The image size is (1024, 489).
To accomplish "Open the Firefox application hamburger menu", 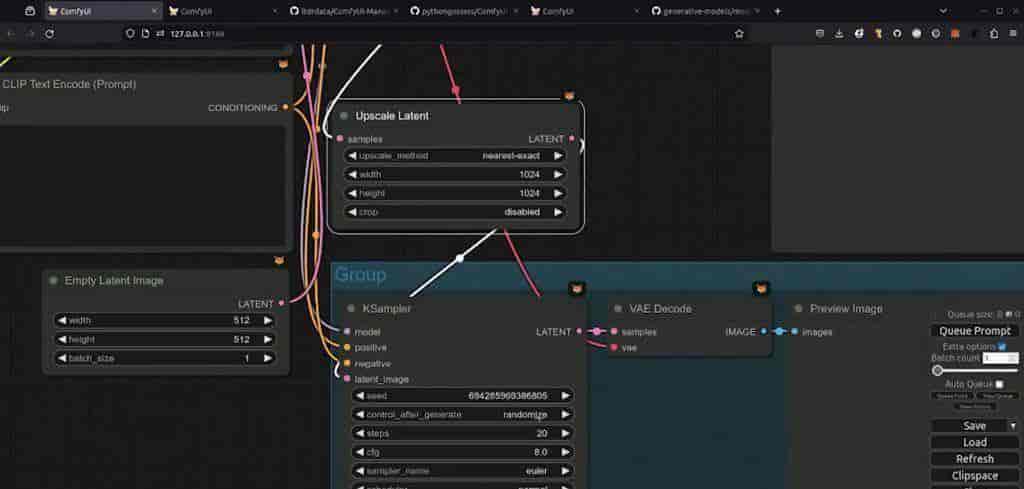I will pyautogui.click(x=1013, y=33).
